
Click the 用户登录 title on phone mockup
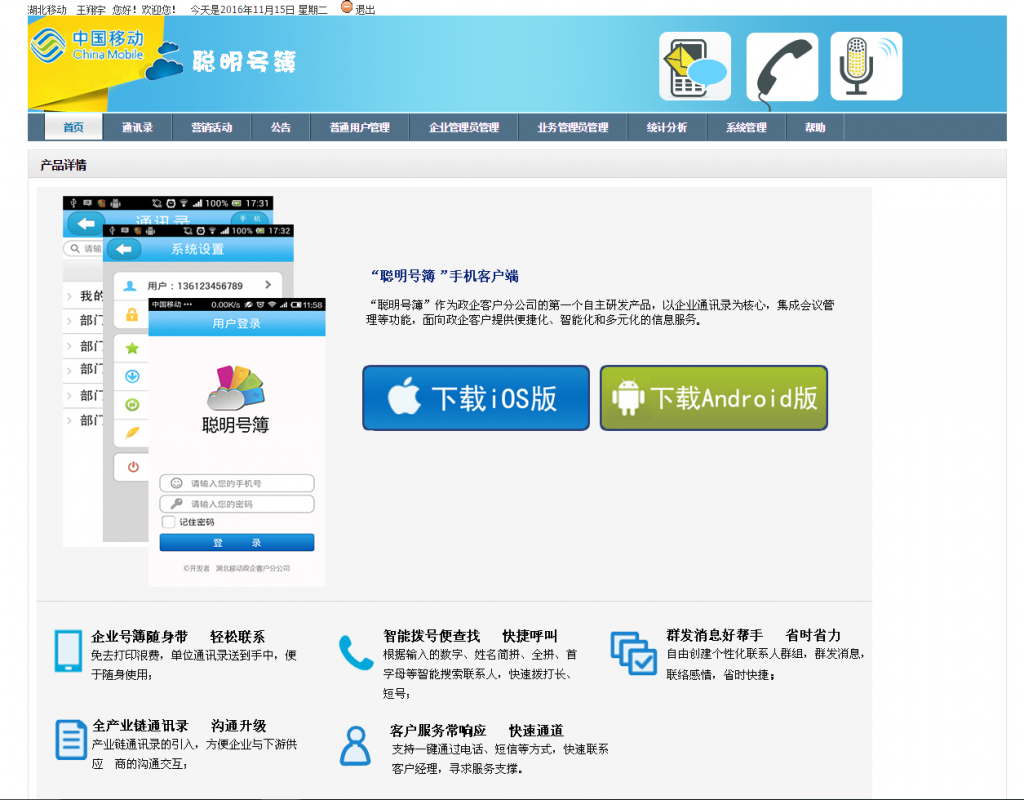(x=236, y=323)
